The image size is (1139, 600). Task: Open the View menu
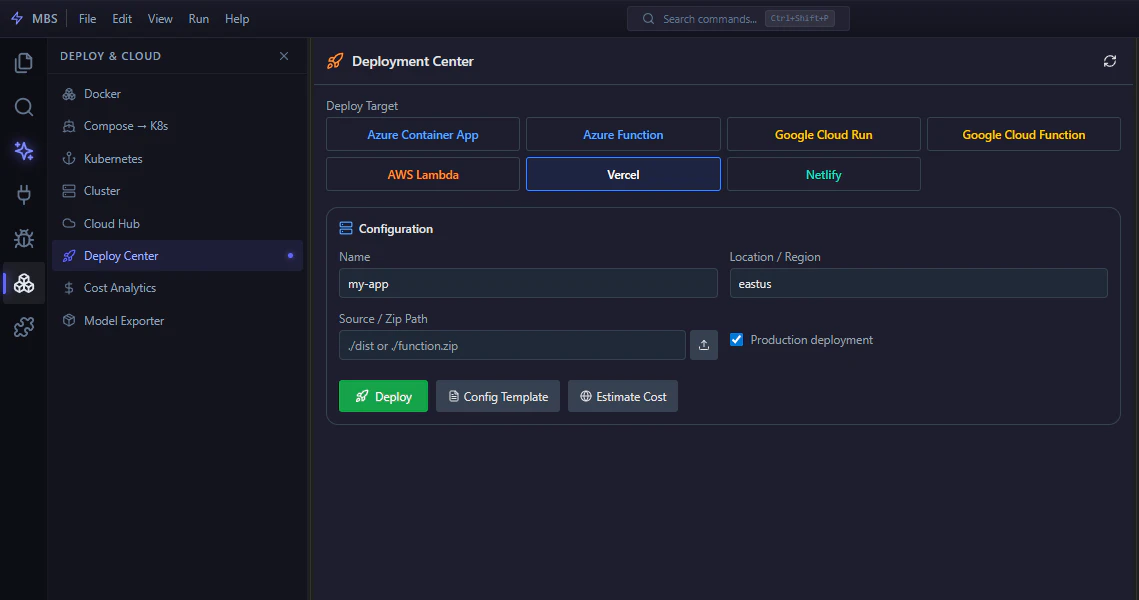160,18
